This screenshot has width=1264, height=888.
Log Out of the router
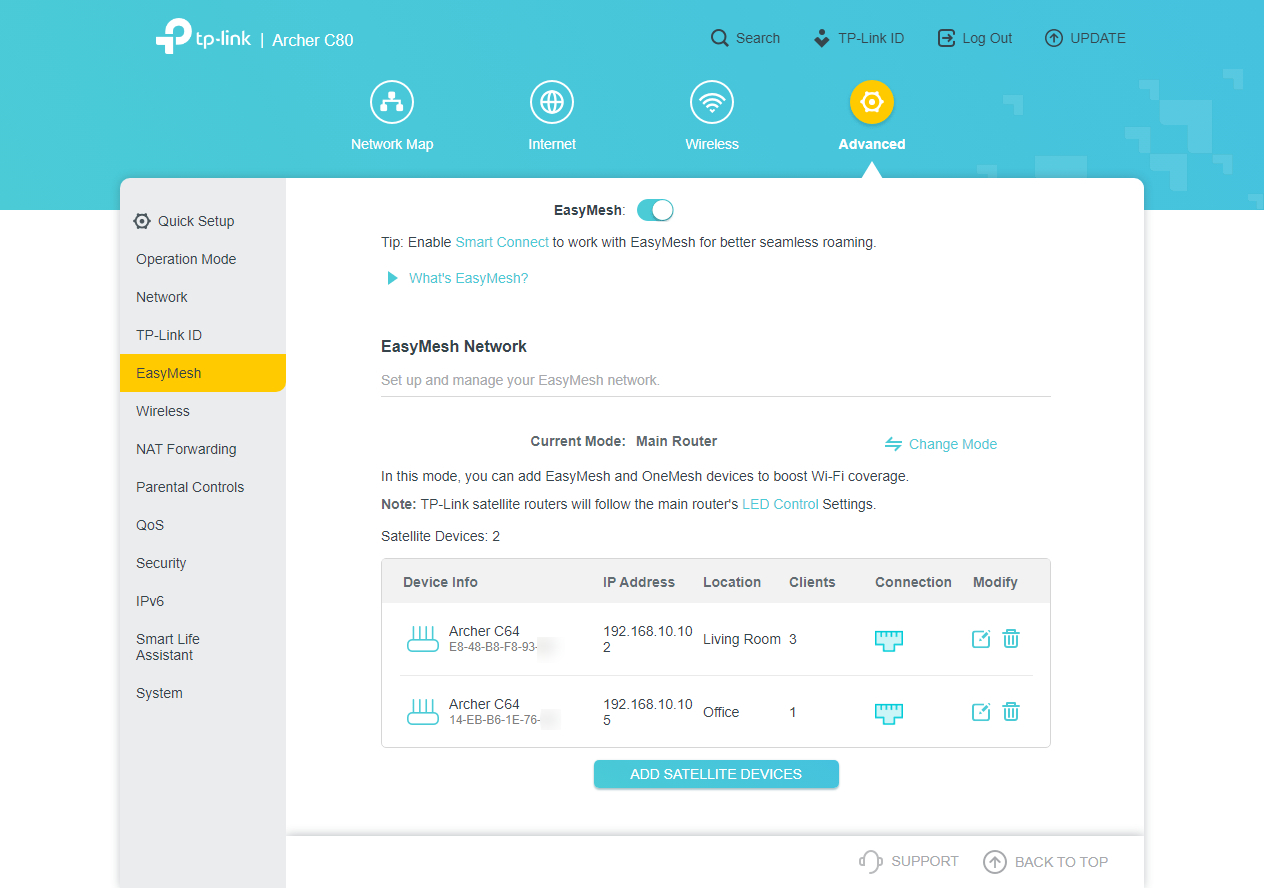tap(974, 38)
